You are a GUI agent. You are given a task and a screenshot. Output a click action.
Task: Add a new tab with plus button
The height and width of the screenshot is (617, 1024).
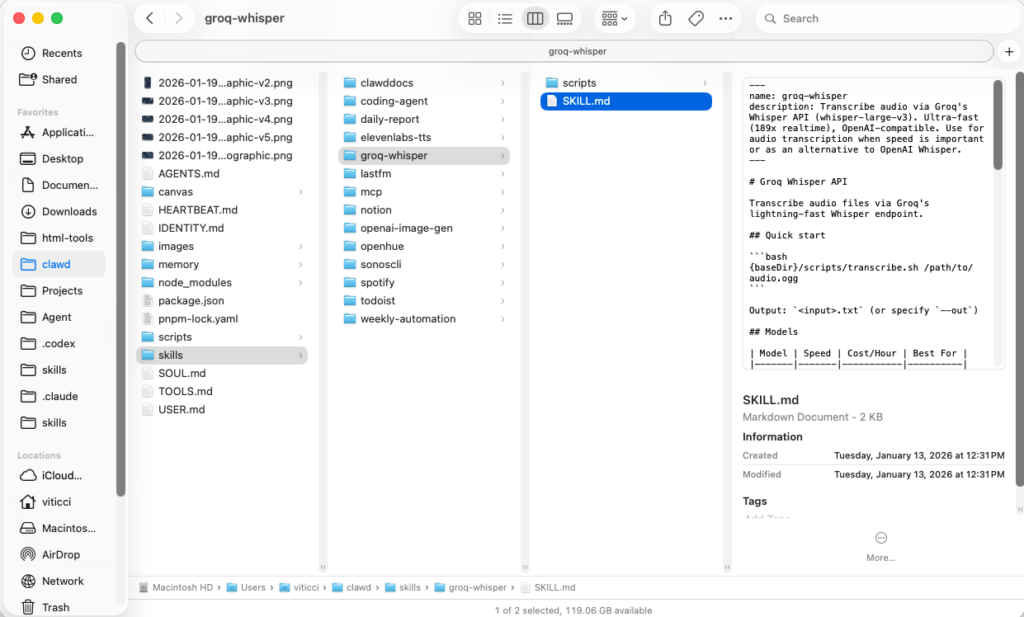(1009, 51)
